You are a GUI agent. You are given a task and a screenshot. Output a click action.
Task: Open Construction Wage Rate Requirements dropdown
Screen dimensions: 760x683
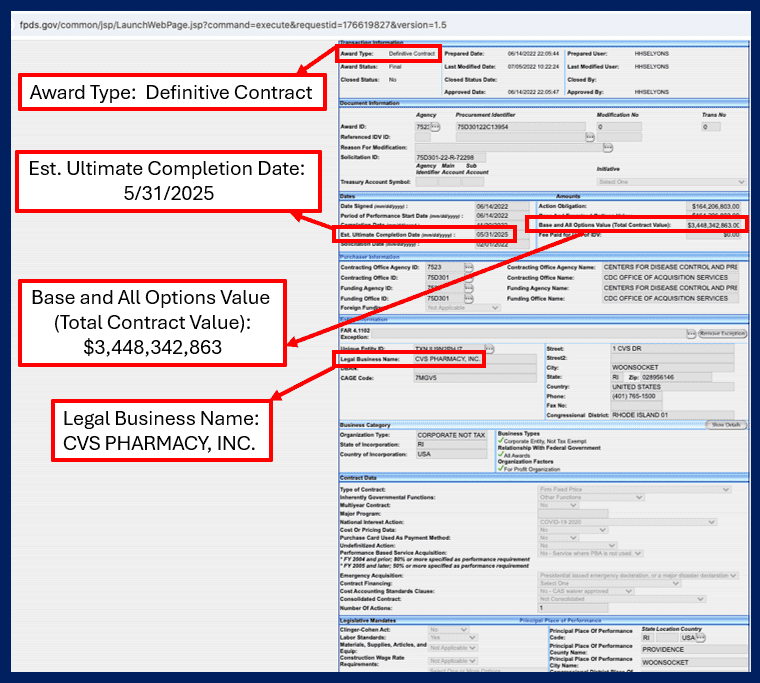(x=453, y=661)
